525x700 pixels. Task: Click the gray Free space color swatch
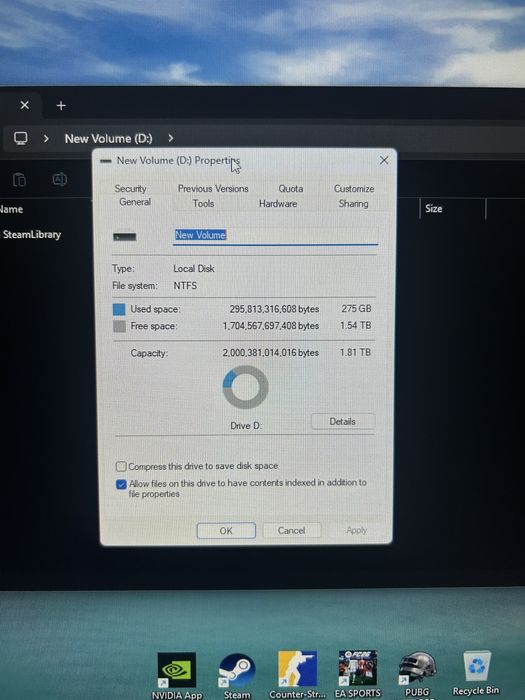point(119,326)
